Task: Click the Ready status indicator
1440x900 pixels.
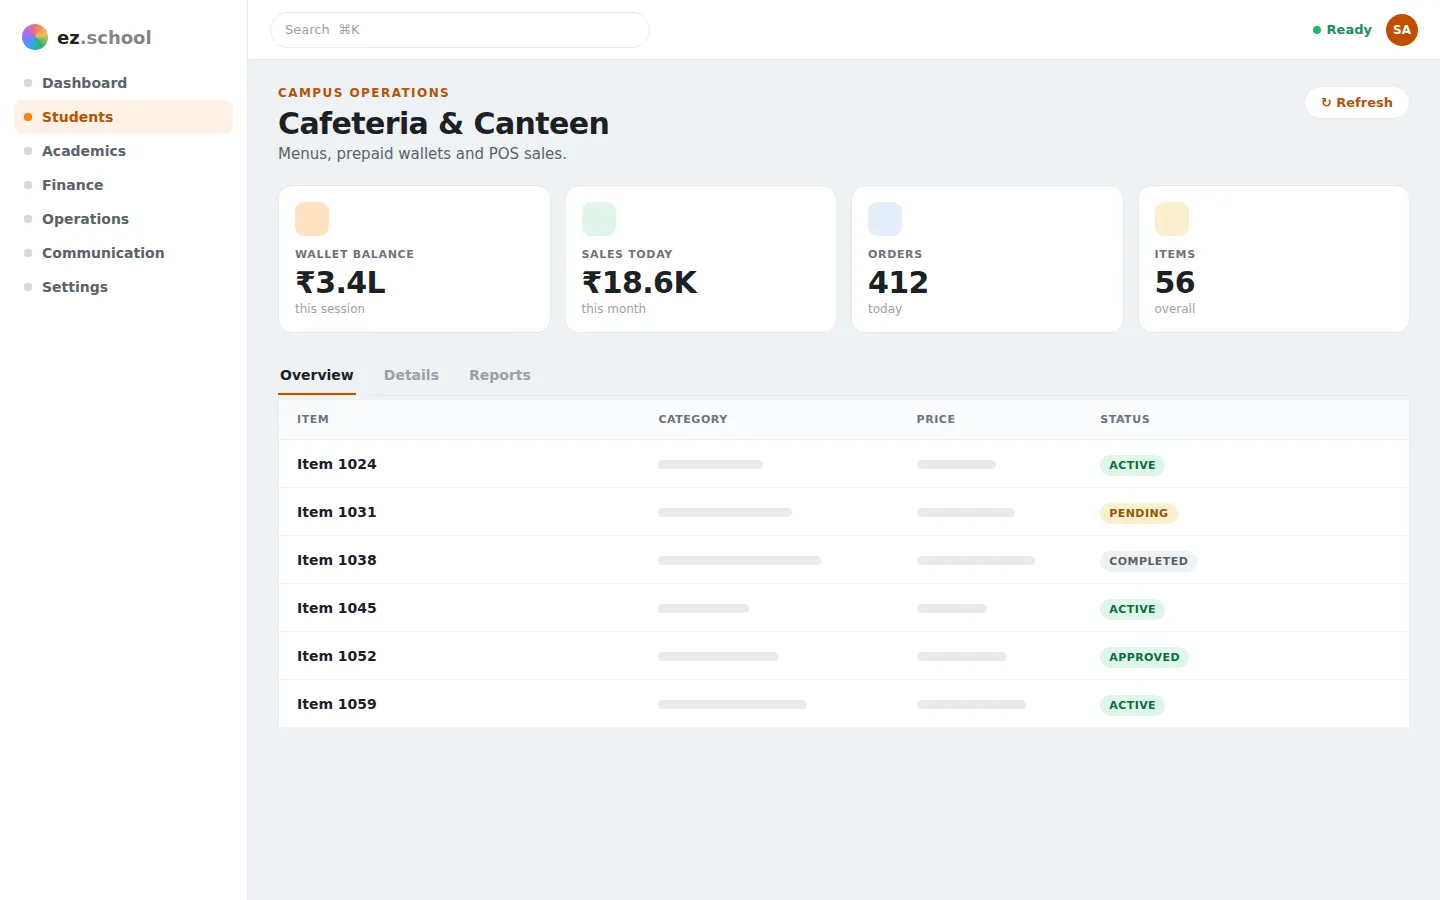Action: pos(1342,30)
